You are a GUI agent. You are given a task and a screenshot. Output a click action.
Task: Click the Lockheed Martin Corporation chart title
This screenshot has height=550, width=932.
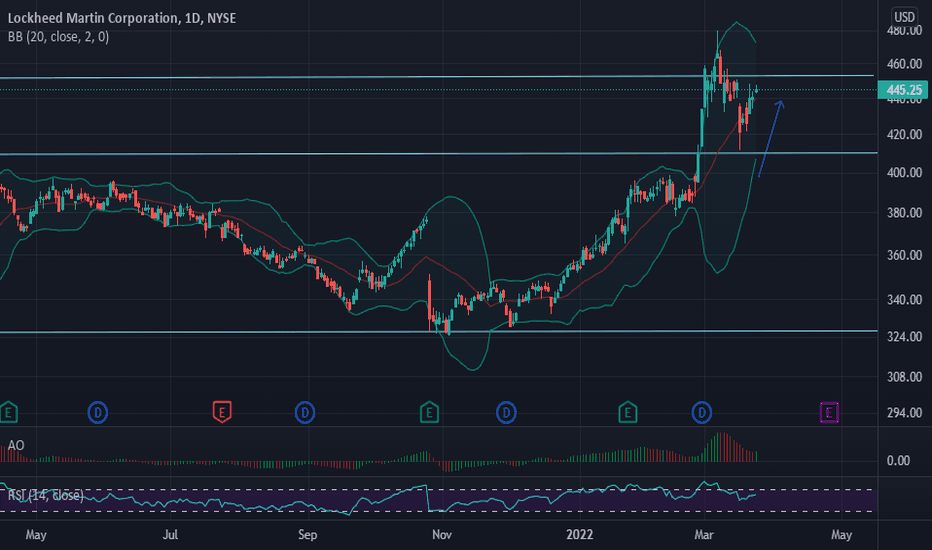122,18
